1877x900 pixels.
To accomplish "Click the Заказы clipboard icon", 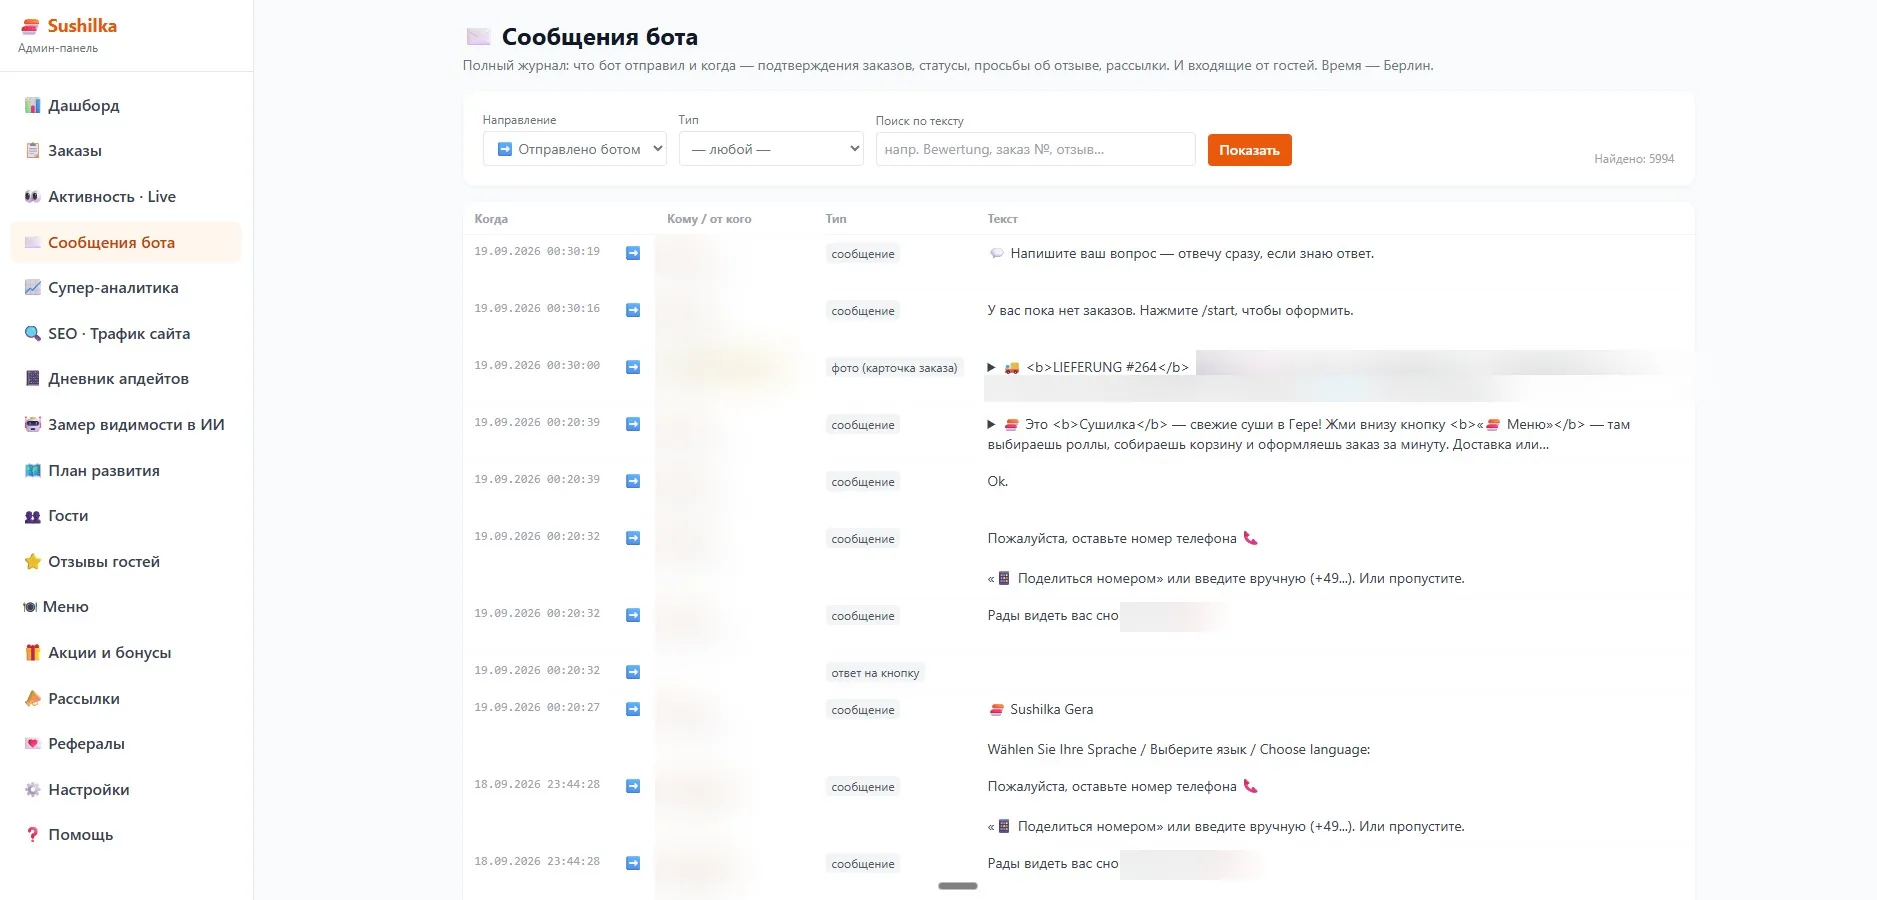I will pos(32,151).
